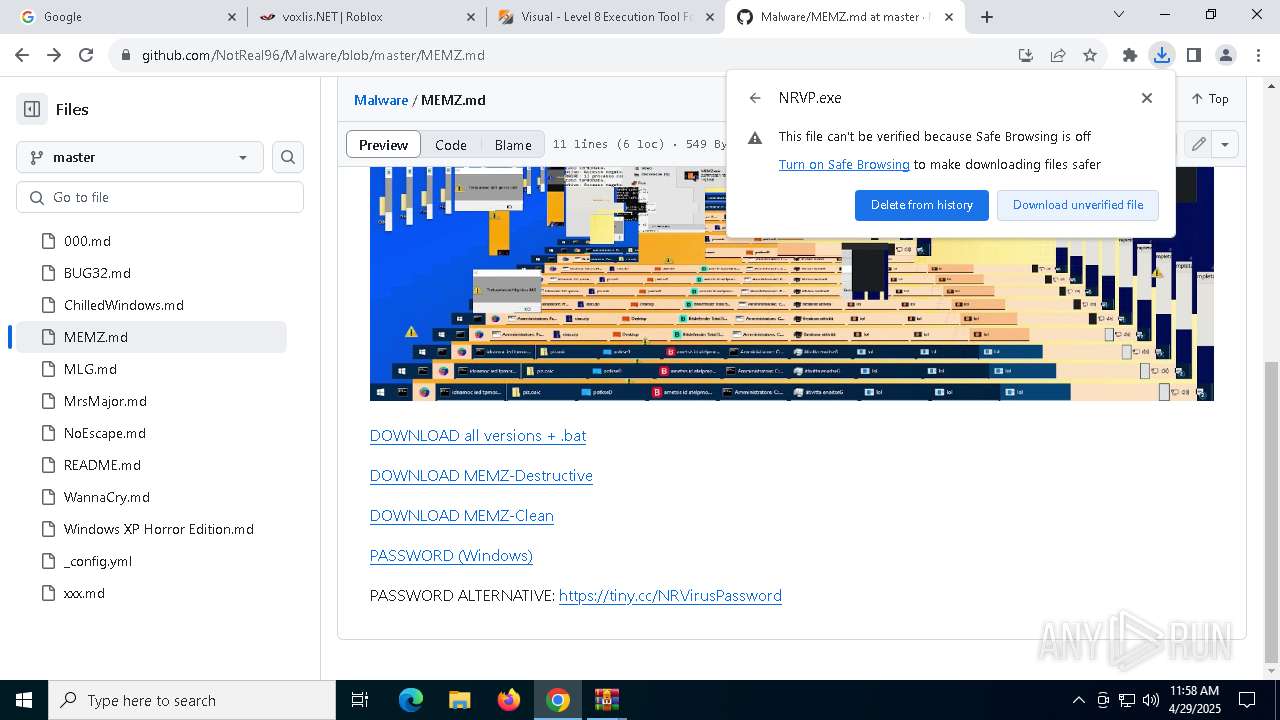Open BUG32.md in file tree

[x=147, y=273]
